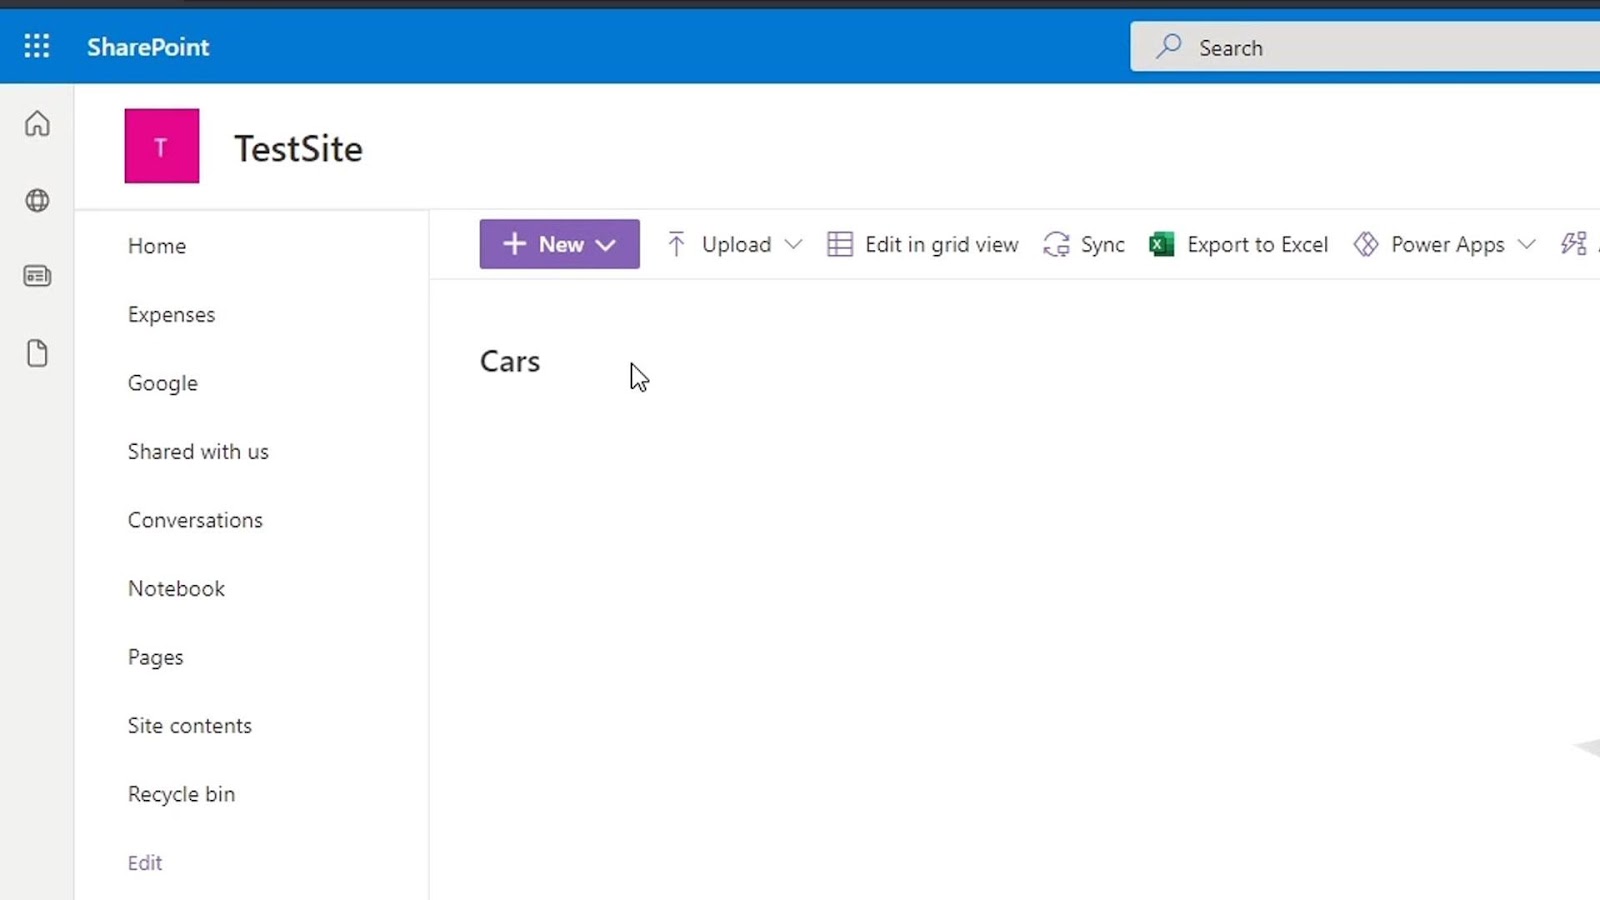Expand the Power Apps dropdown chevron

[1527, 244]
